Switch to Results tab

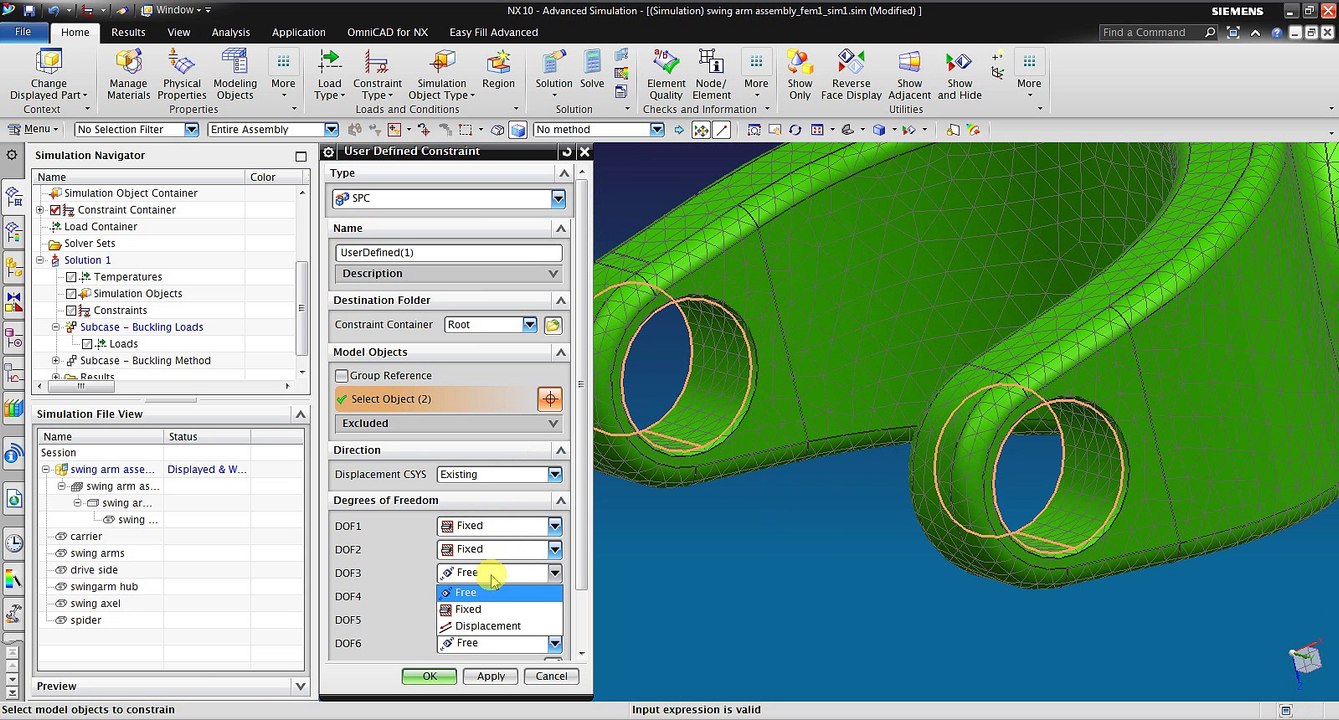128,32
